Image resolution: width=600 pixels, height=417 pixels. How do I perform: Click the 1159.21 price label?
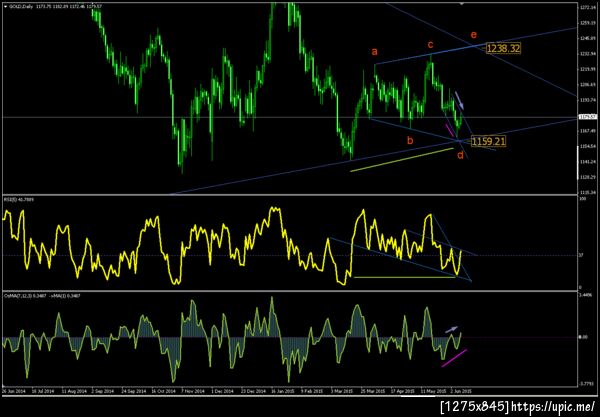(488, 142)
